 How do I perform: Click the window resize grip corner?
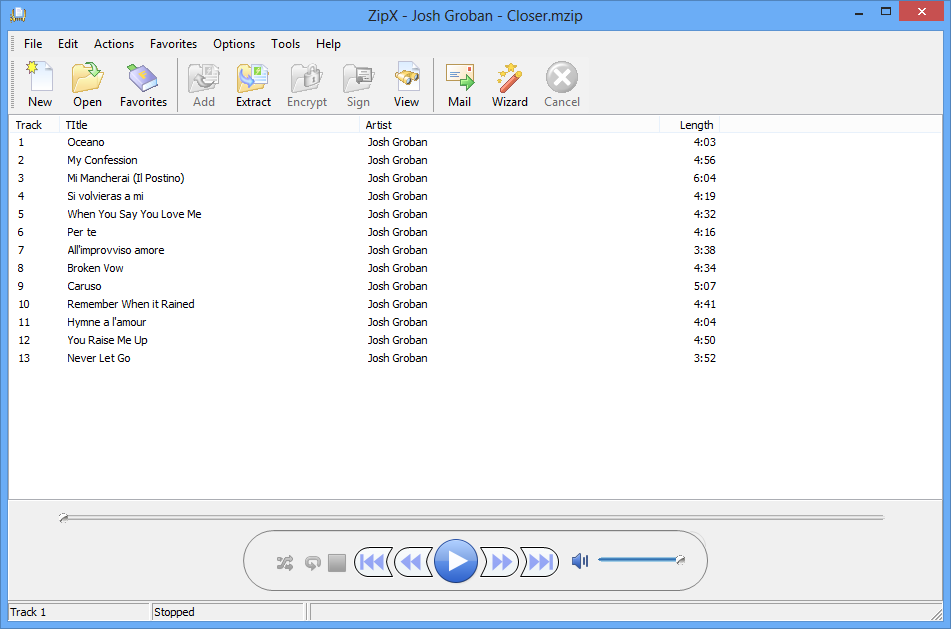click(x=937, y=614)
